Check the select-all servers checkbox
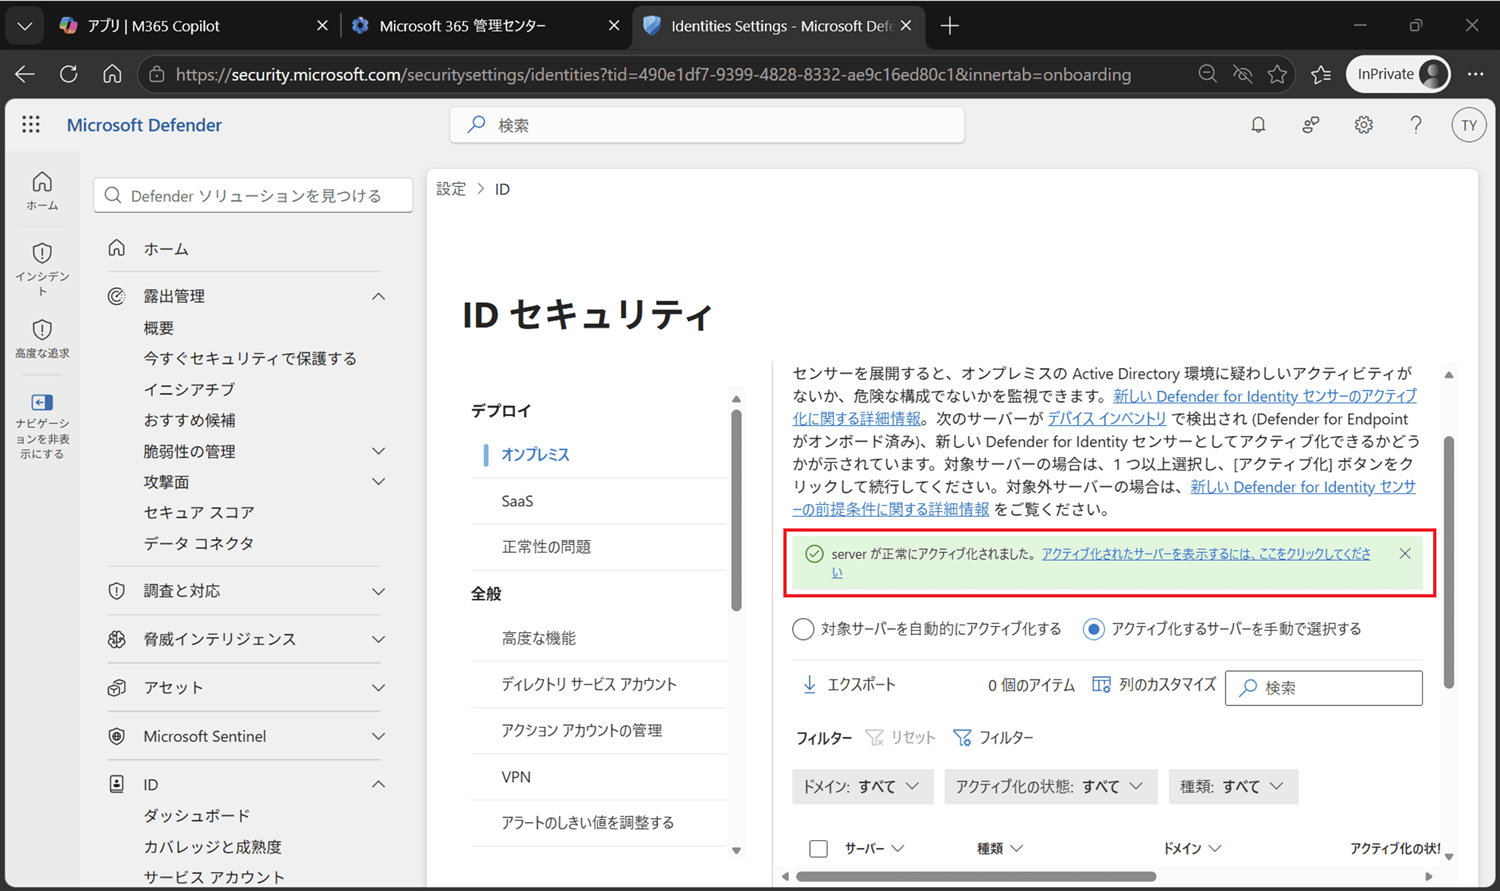Viewport: 1500px width, 891px height. 818,849
